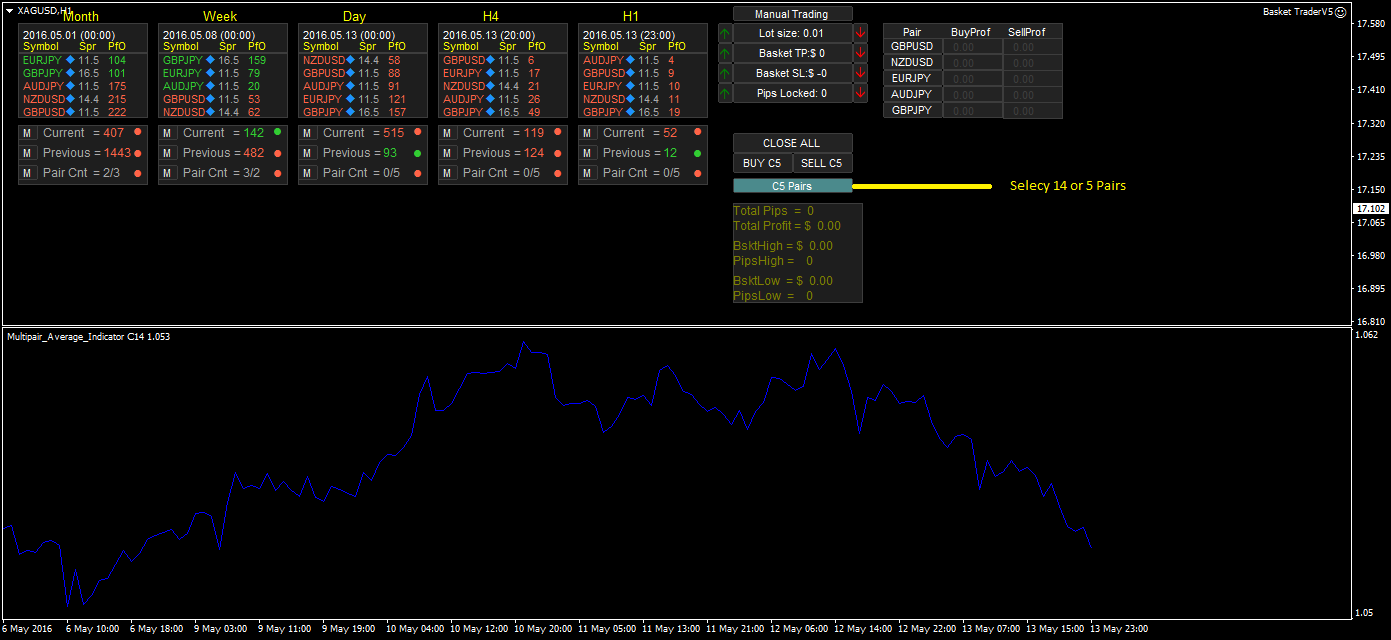Image resolution: width=1391 pixels, height=640 pixels.
Task: Click the M button beside Month Current = 407
Action: [27, 133]
